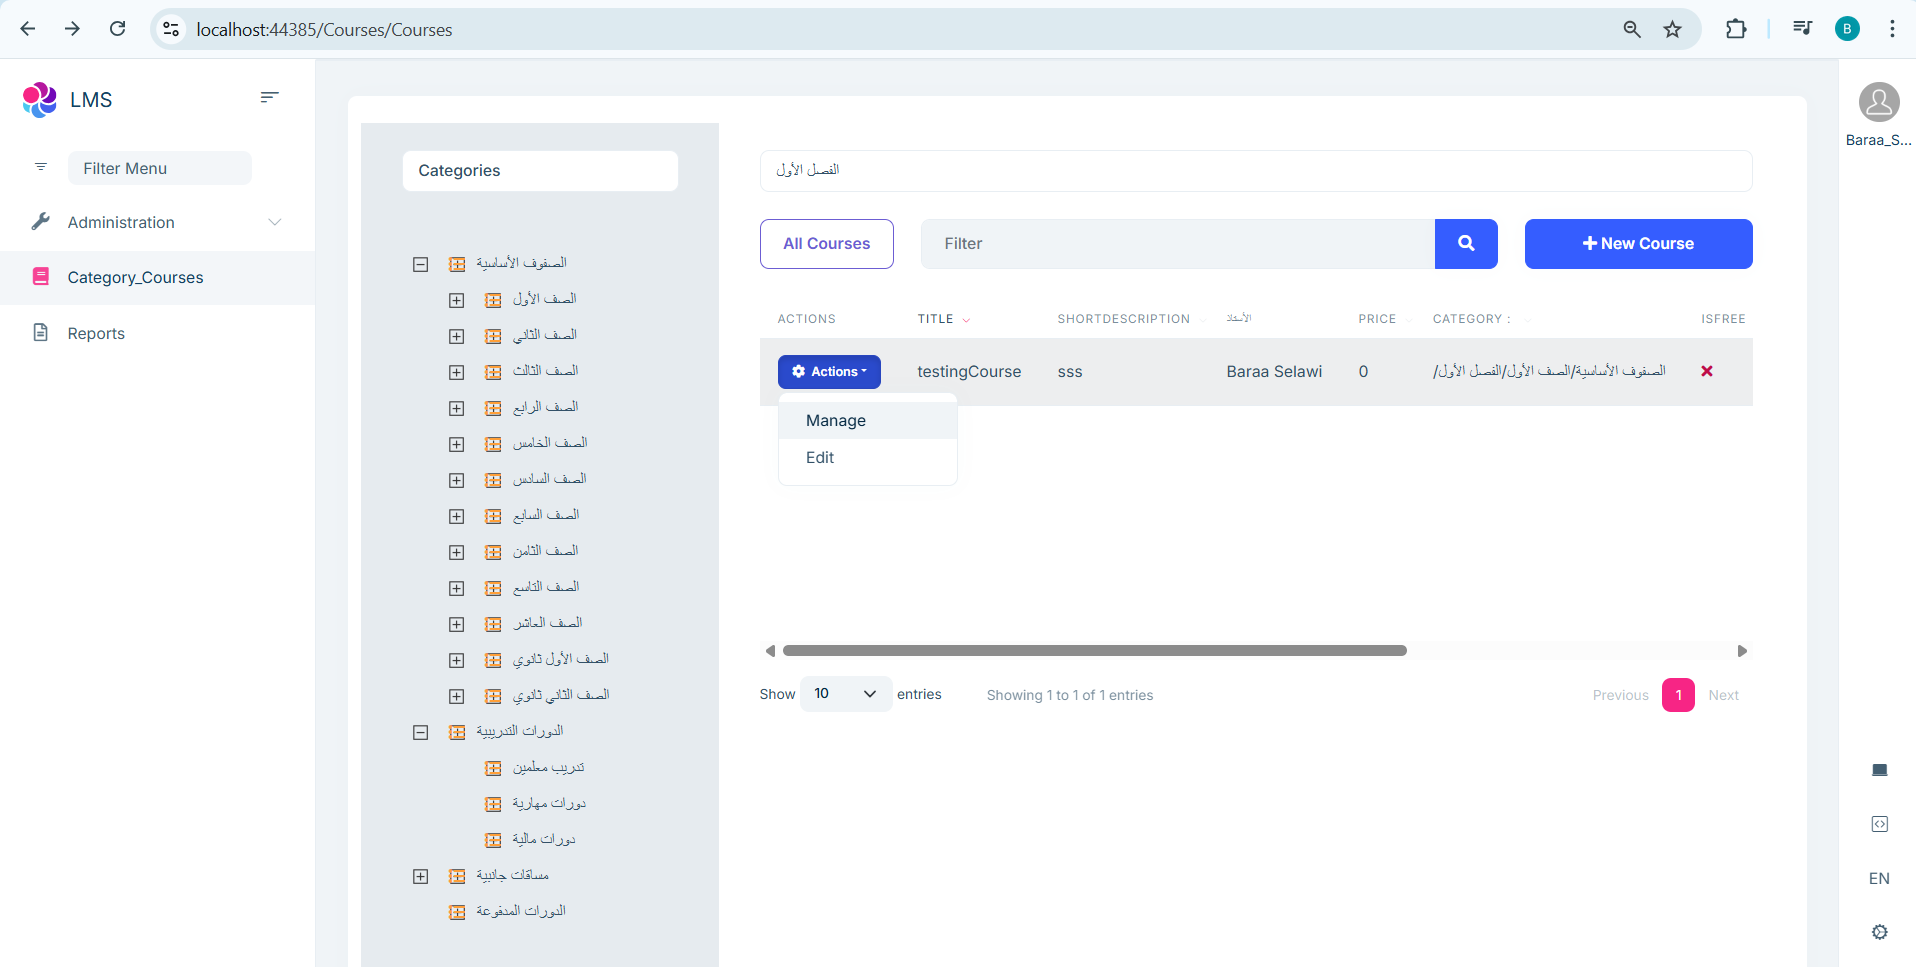Choose Manage from the Actions menu

pyautogui.click(x=868, y=421)
